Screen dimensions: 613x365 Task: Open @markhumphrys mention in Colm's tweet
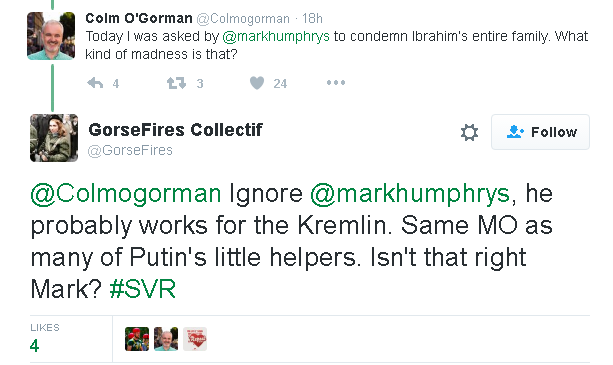pos(276,36)
